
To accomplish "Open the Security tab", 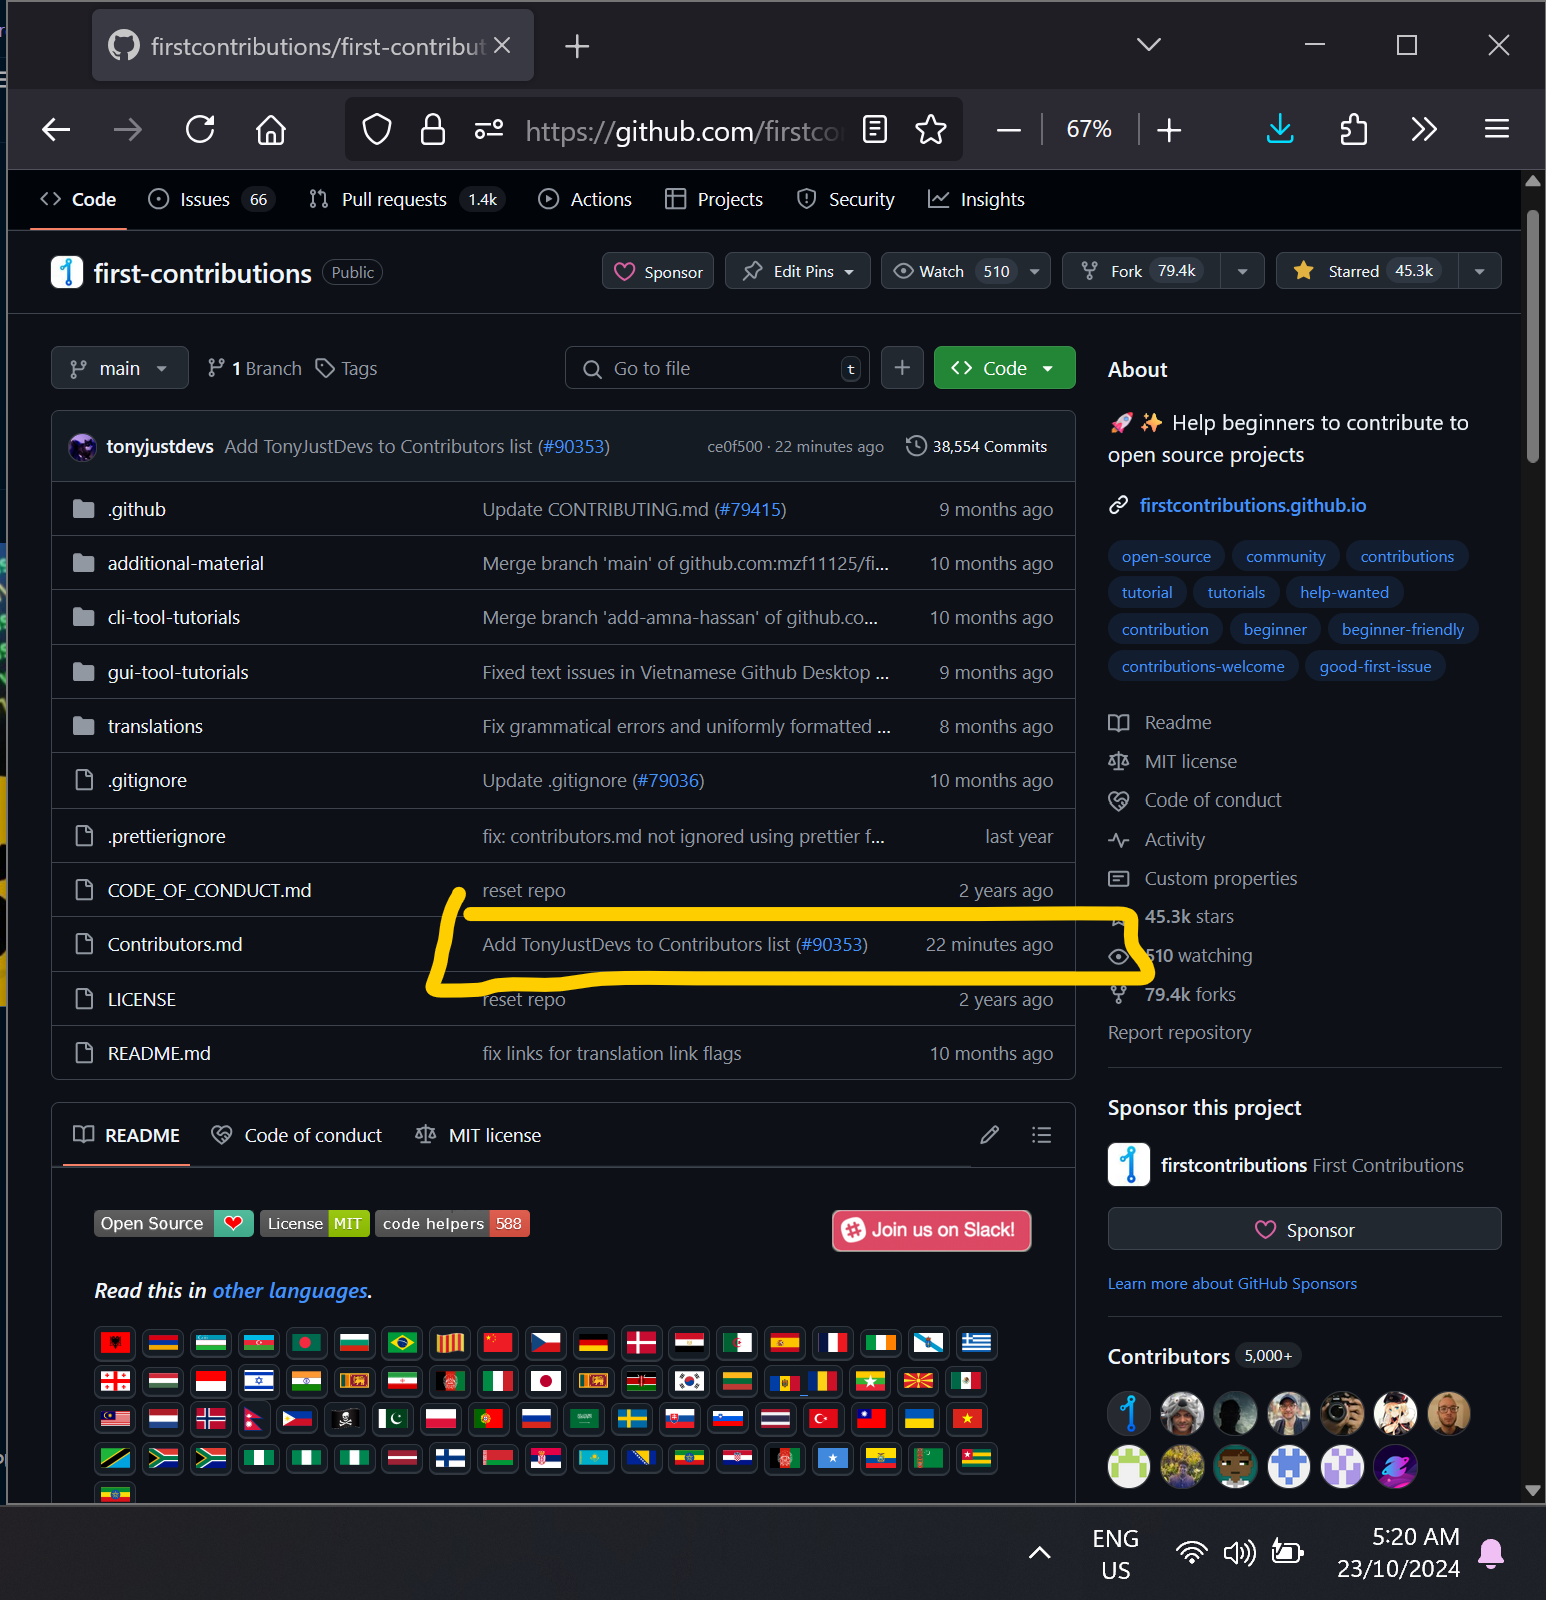I will (845, 199).
